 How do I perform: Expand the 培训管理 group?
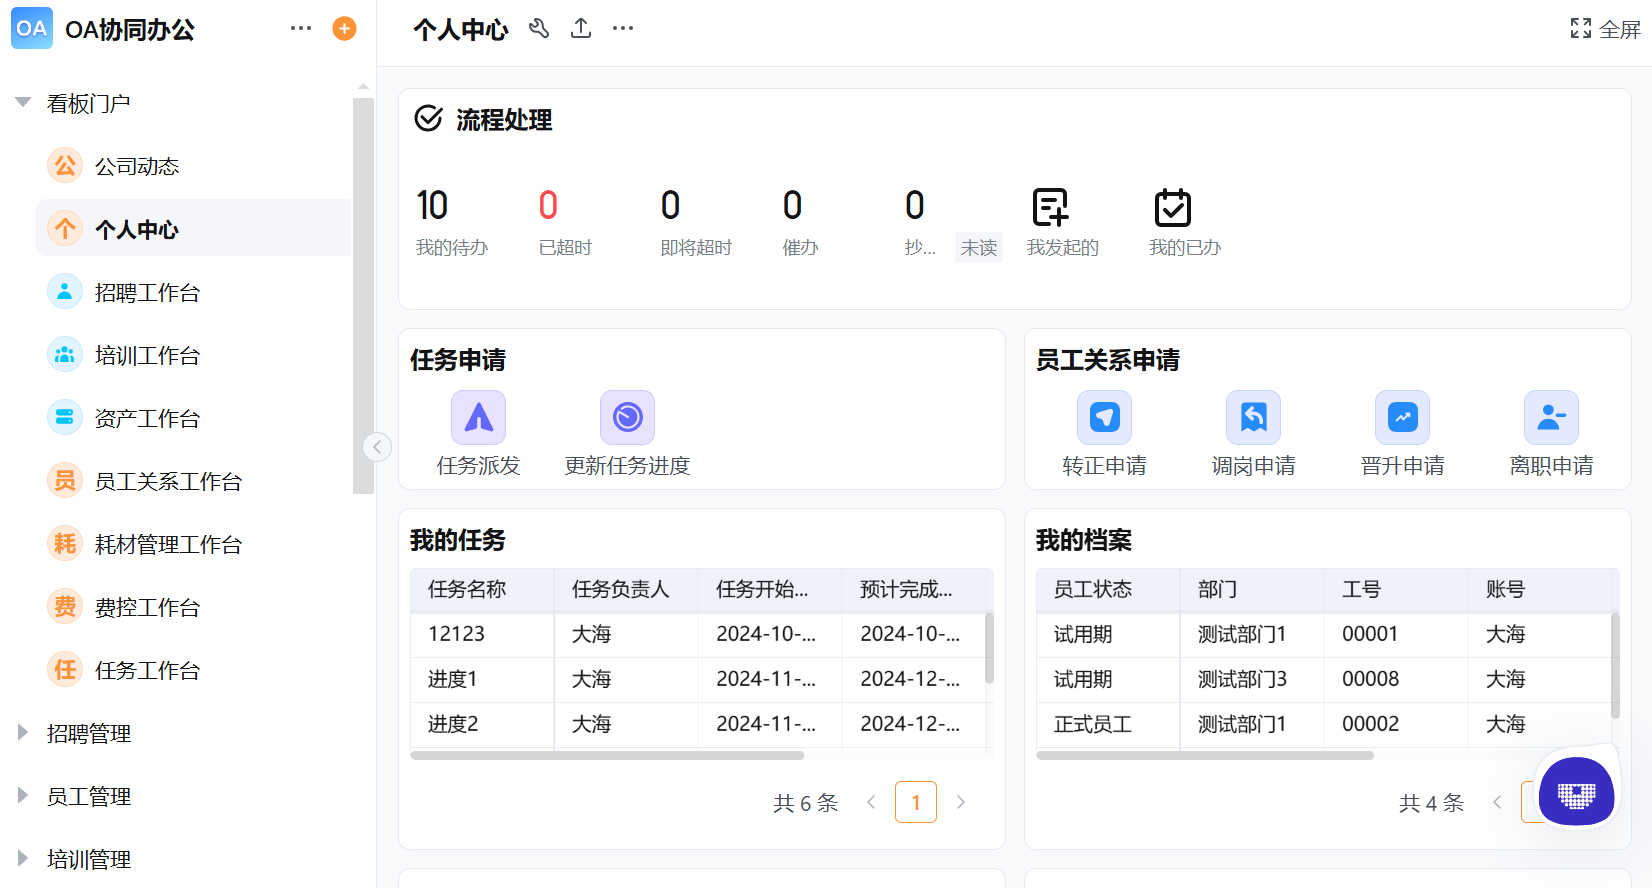coord(23,859)
